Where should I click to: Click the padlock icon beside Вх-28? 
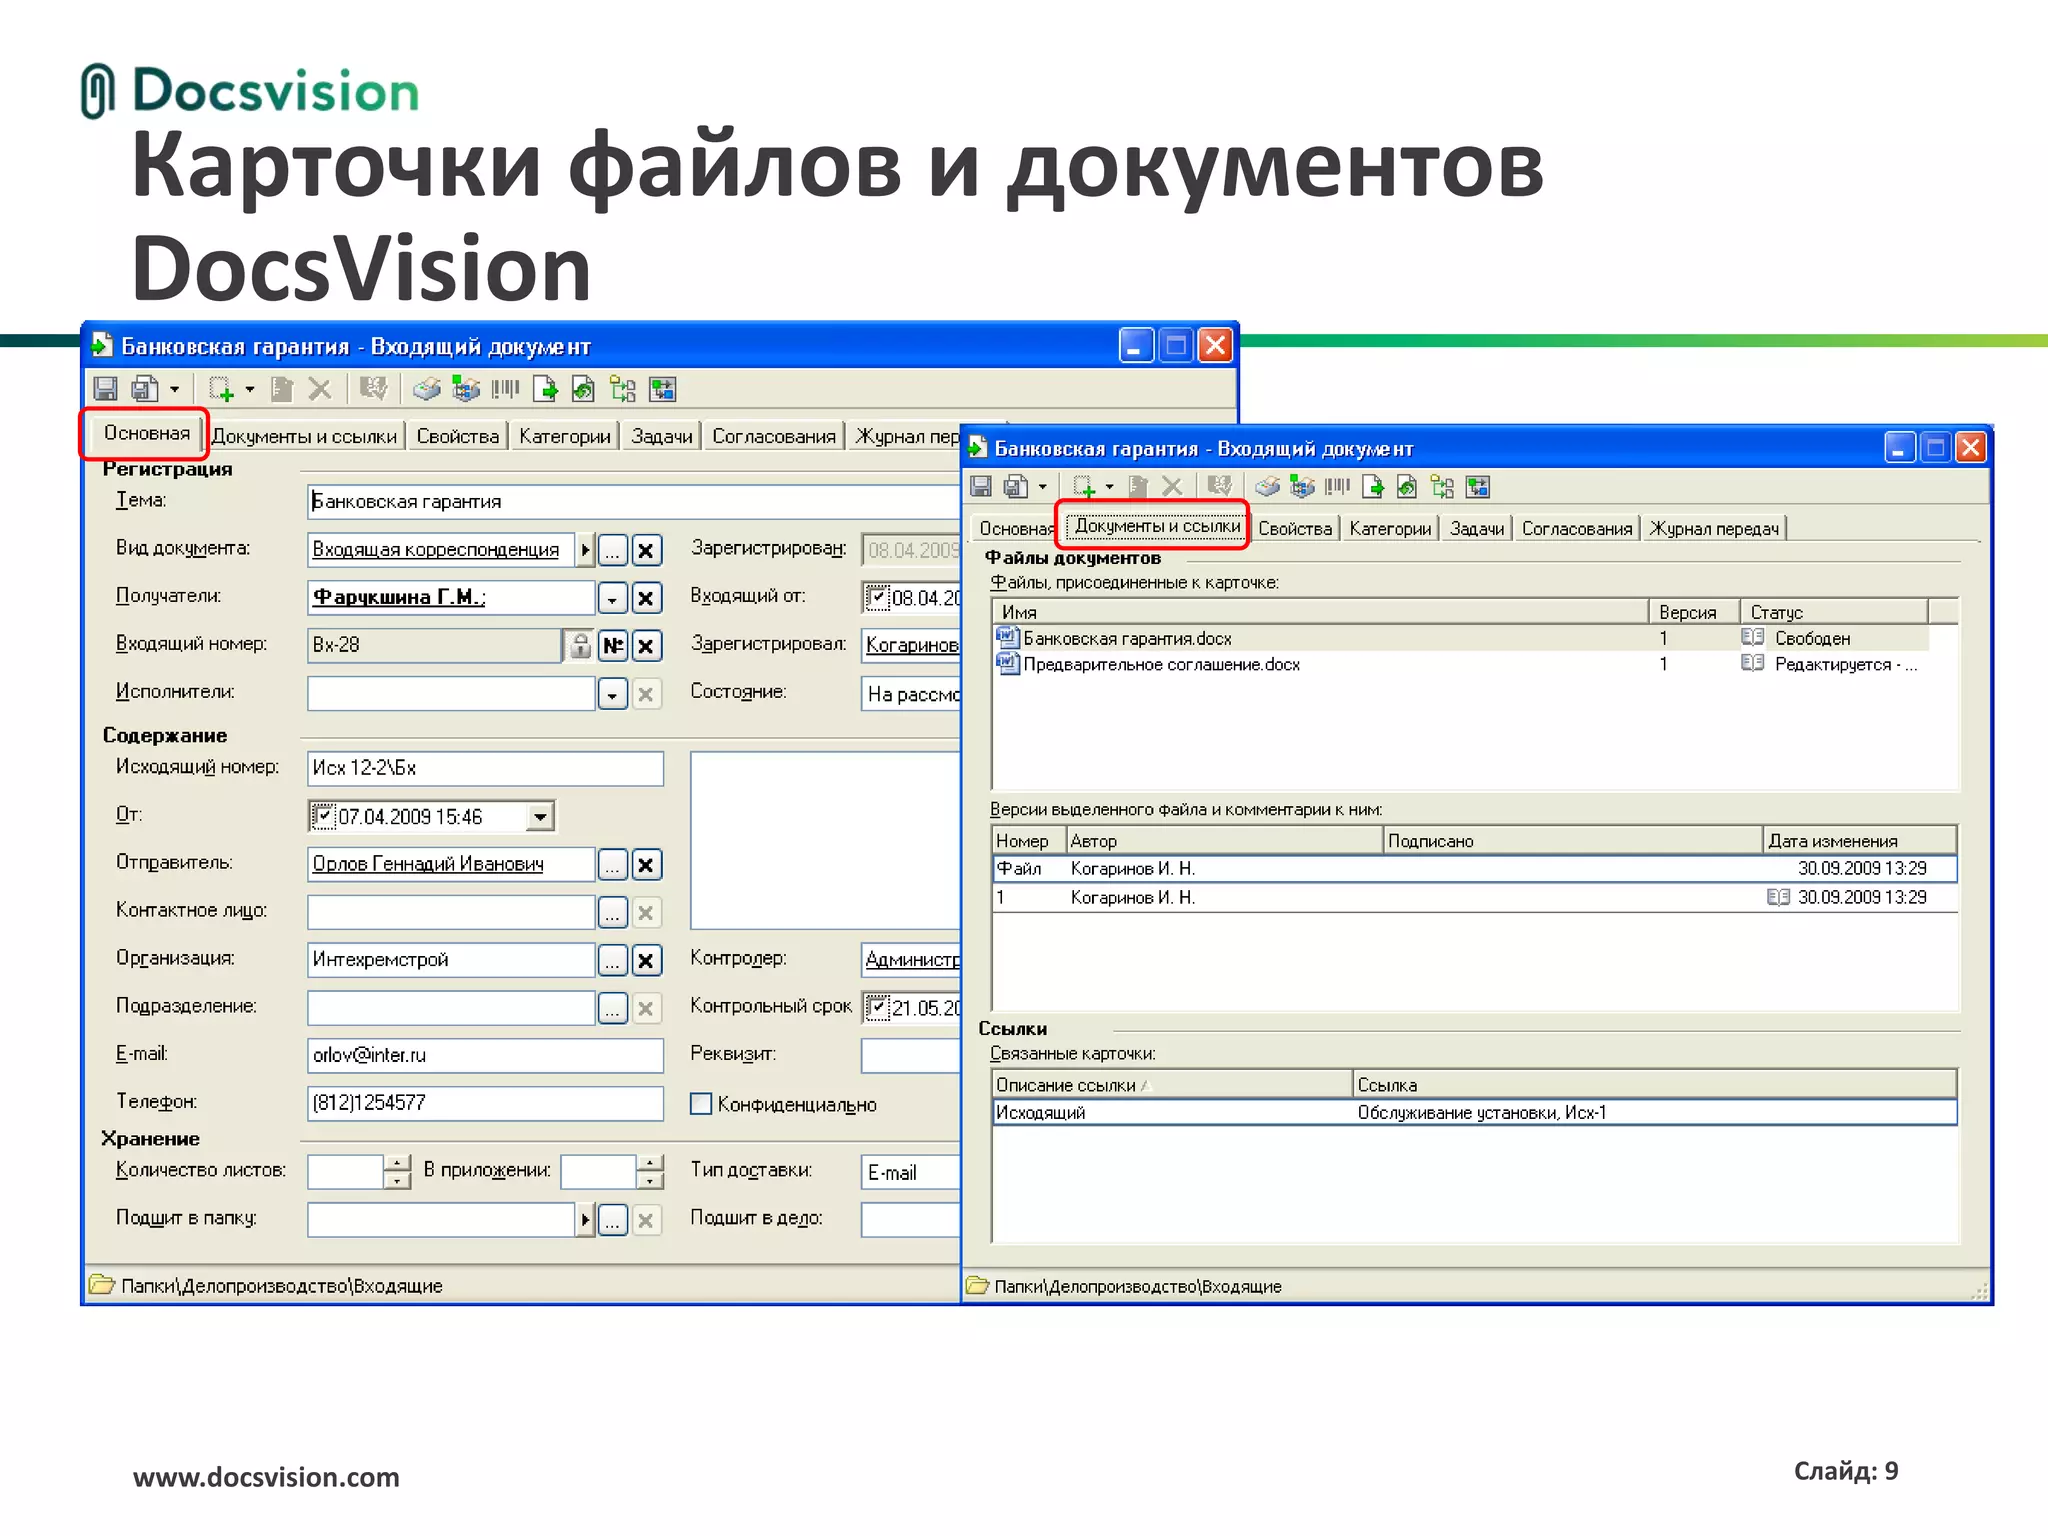(580, 645)
